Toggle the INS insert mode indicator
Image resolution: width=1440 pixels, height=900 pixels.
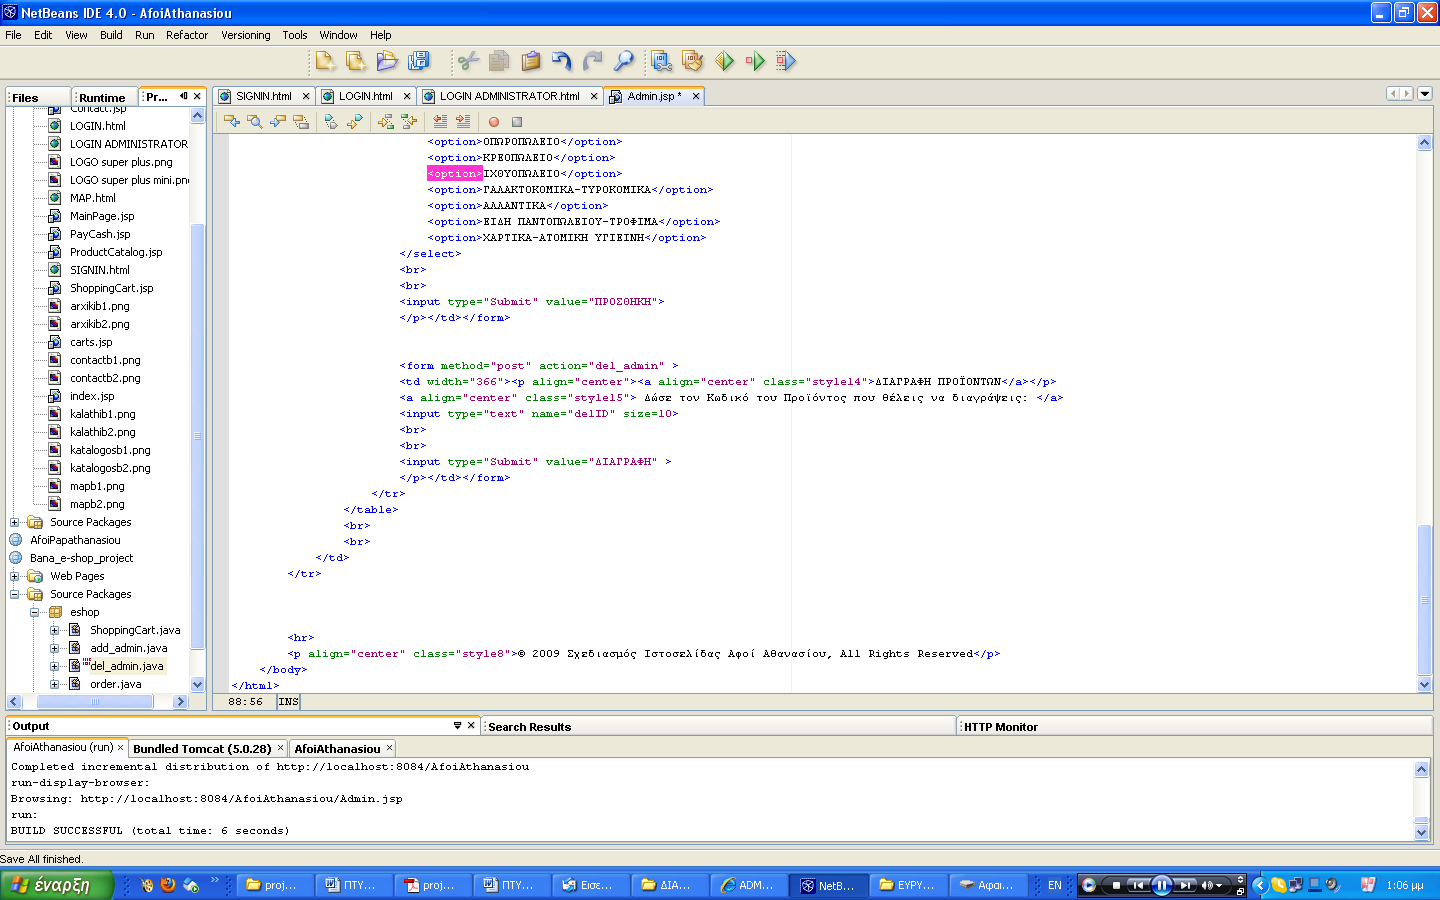[x=288, y=702]
